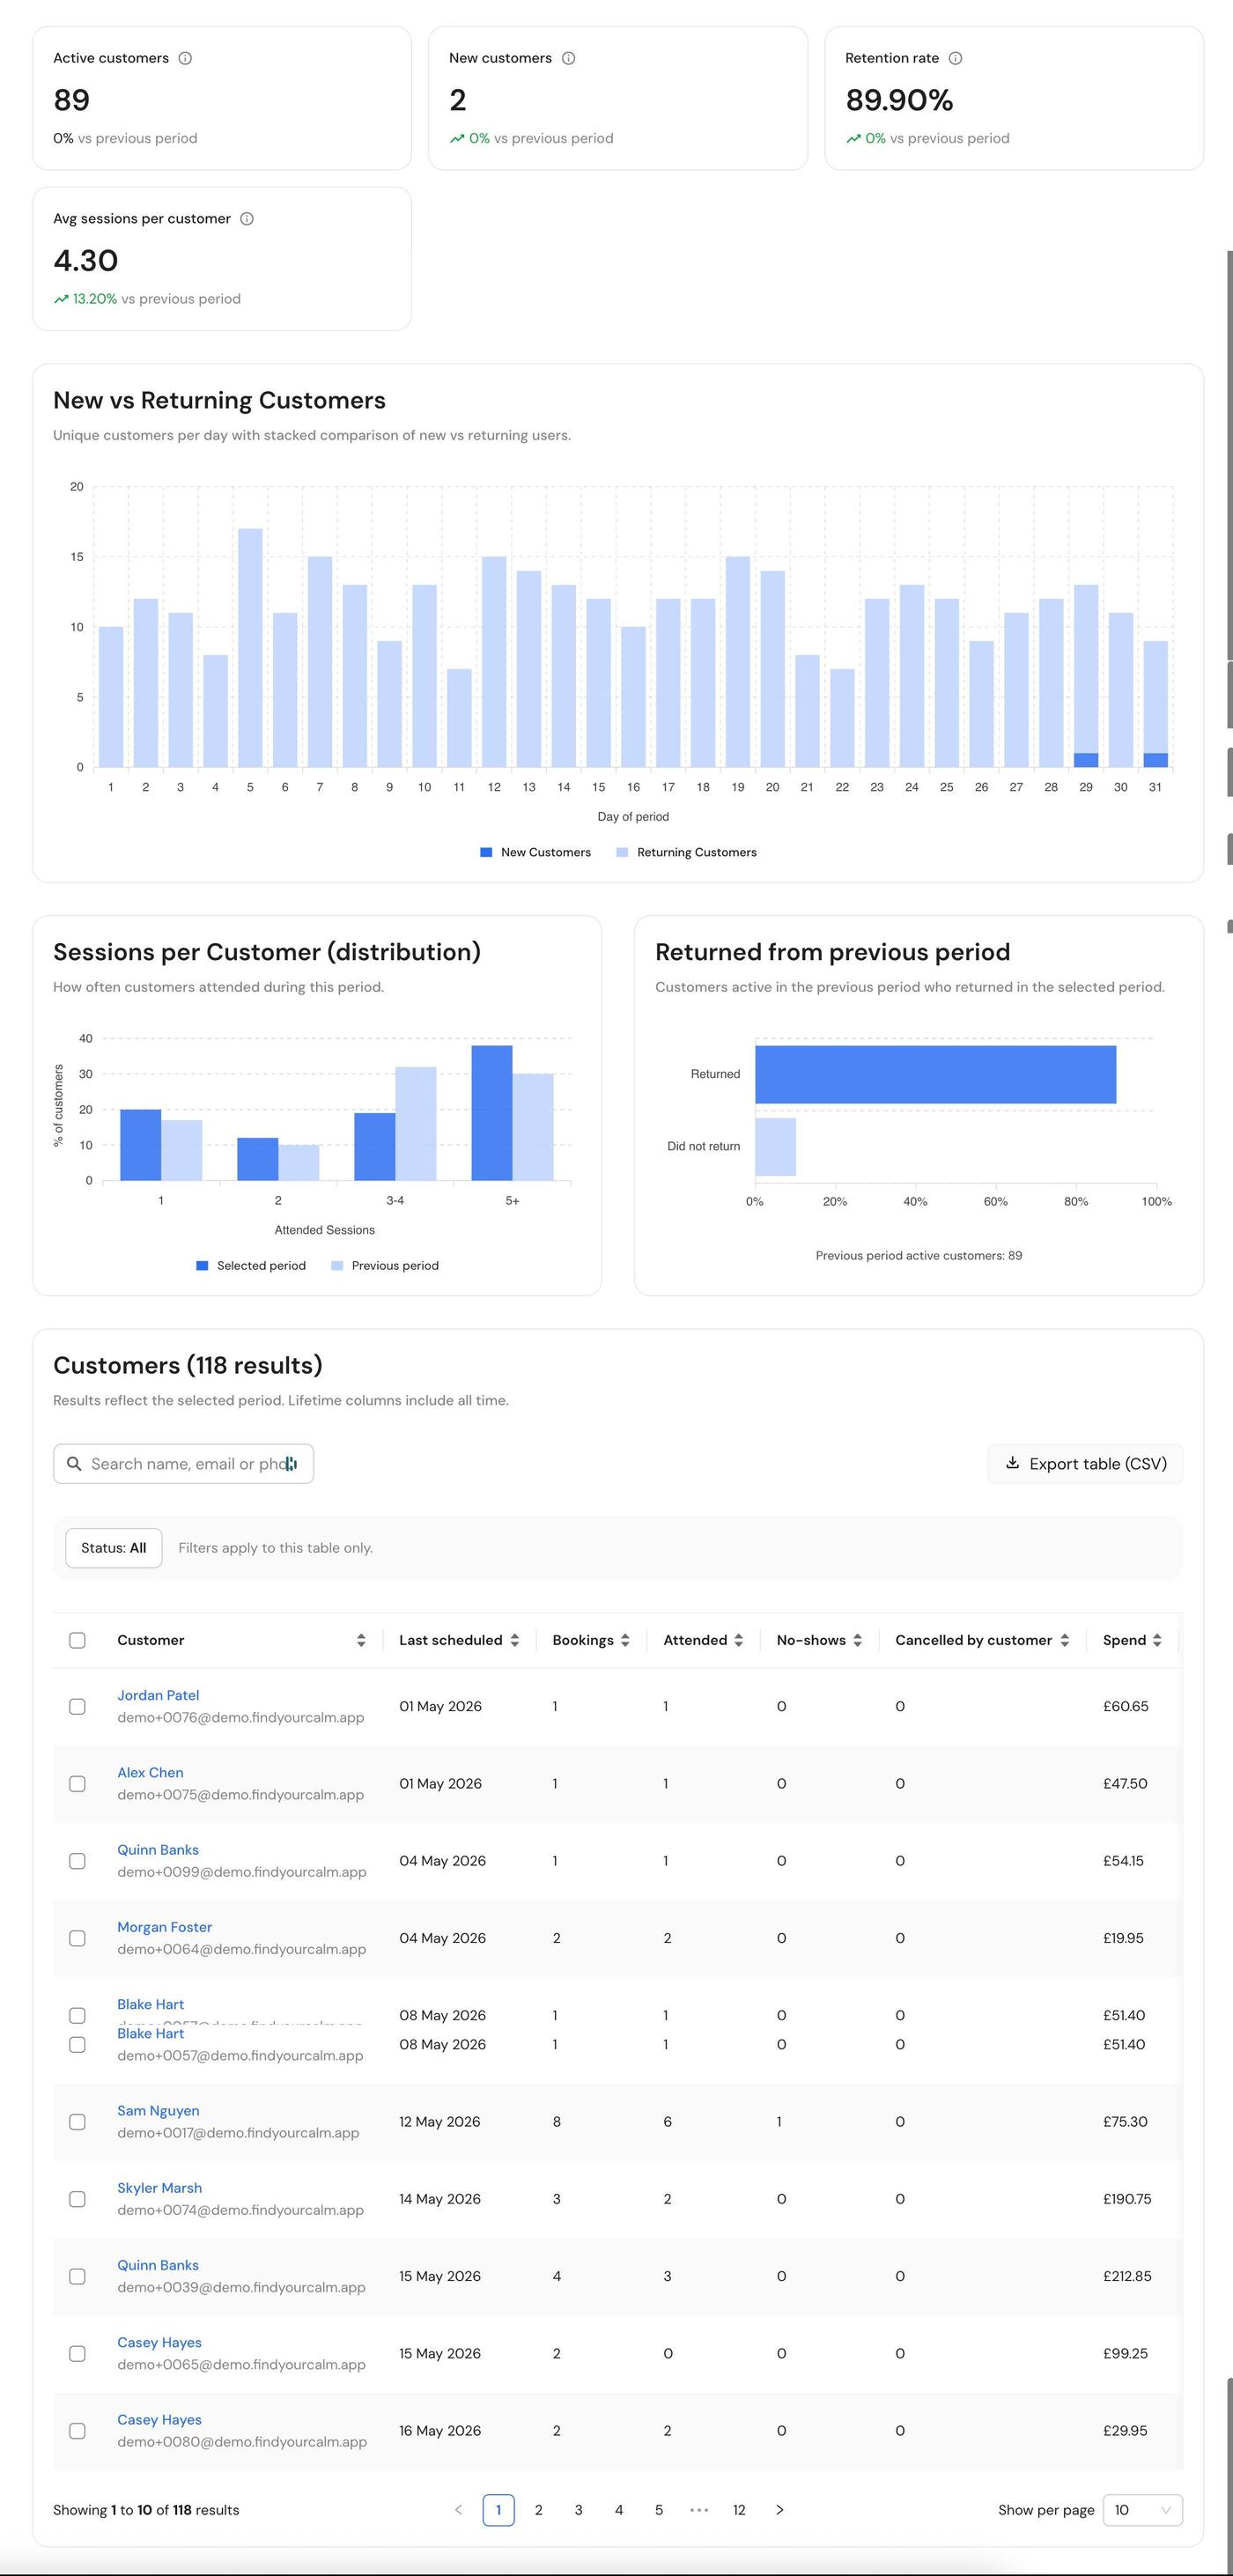Go to next page arrow
The width and height of the screenshot is (1233, 2576).
point(780,2510)
